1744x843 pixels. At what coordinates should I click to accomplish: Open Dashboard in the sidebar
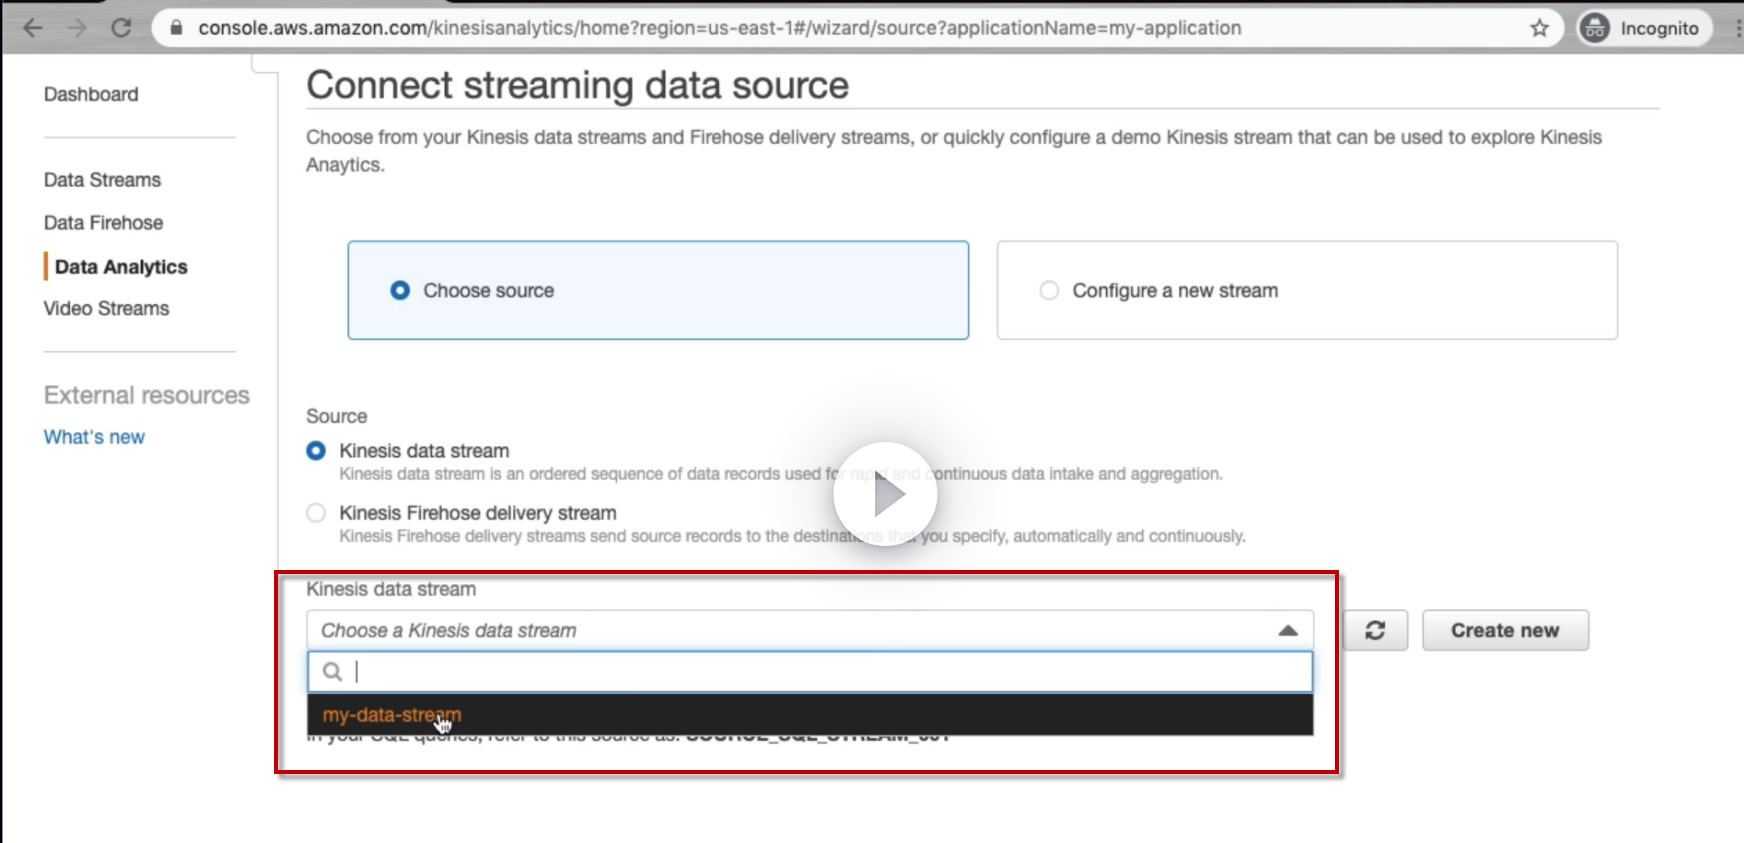[x=91, y=94]
